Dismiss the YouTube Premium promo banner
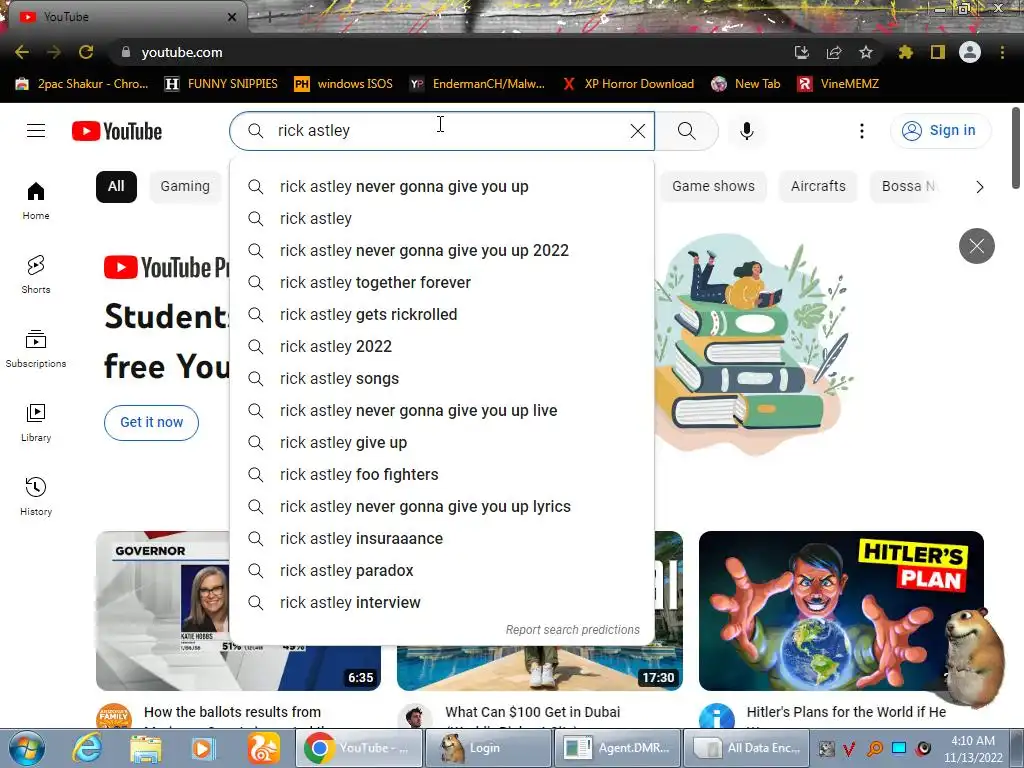 976,246
